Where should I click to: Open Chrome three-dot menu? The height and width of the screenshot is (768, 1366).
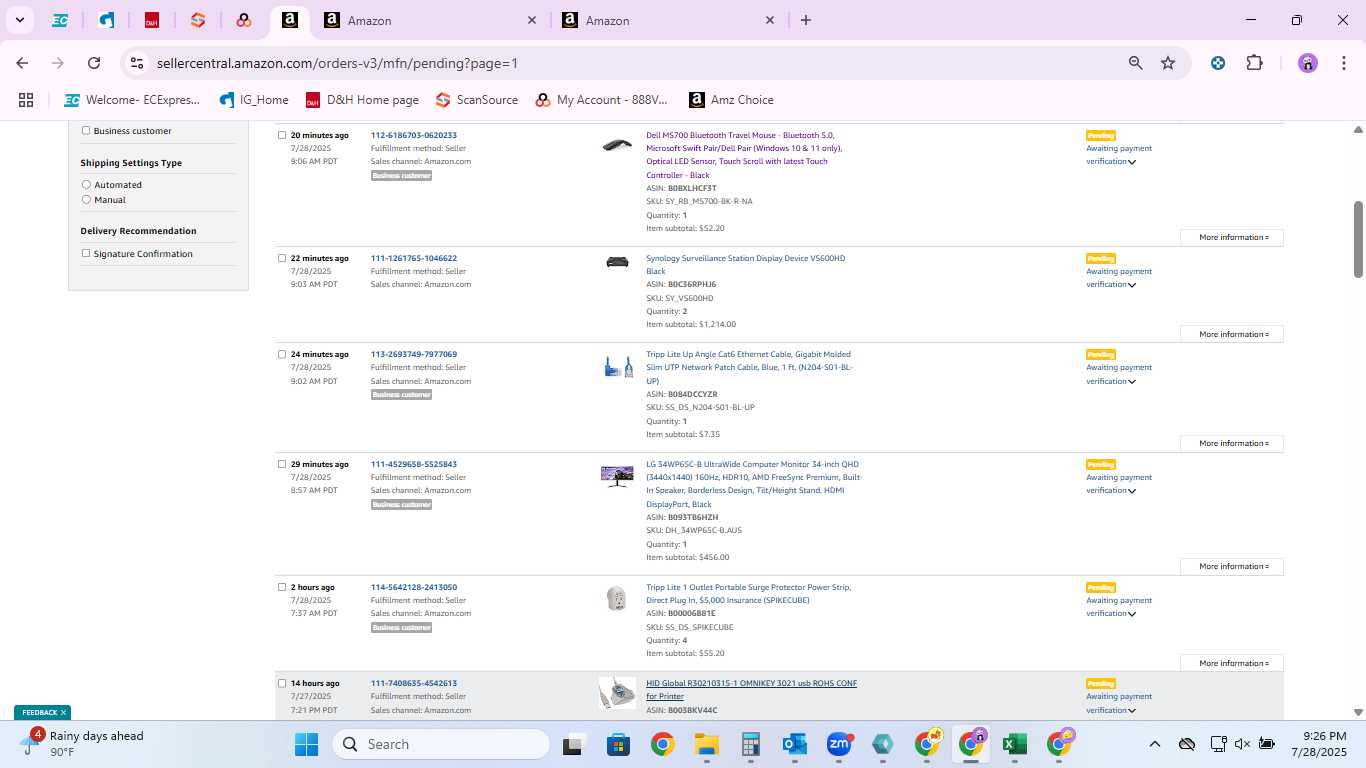click(x=1342, y=63)
